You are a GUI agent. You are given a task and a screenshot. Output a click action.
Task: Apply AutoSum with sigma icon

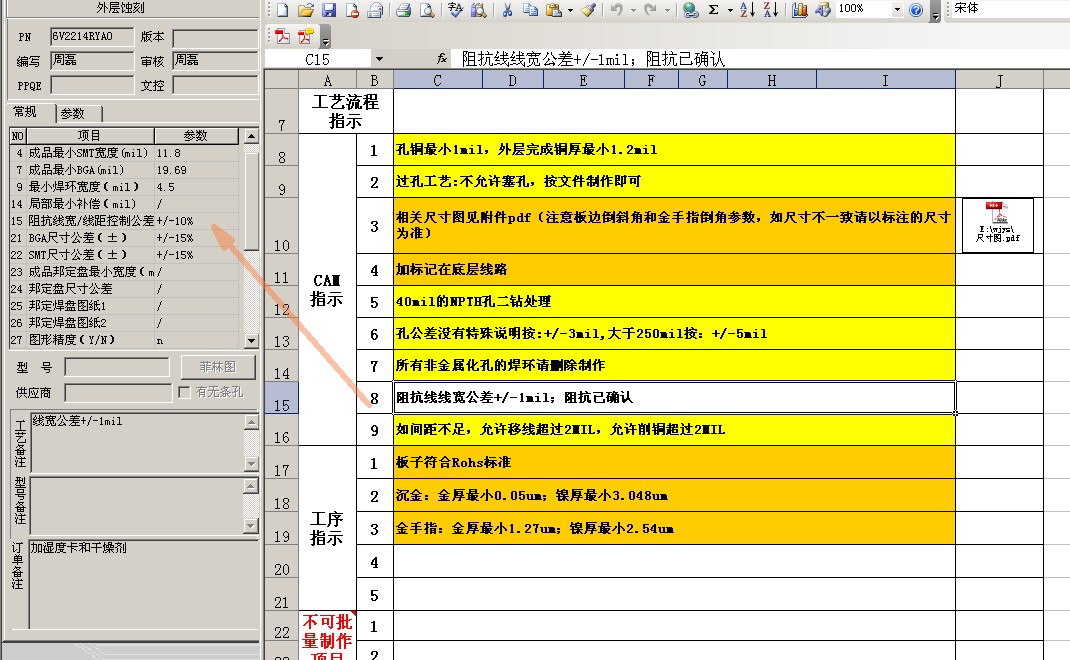click(x=714, y=10)
